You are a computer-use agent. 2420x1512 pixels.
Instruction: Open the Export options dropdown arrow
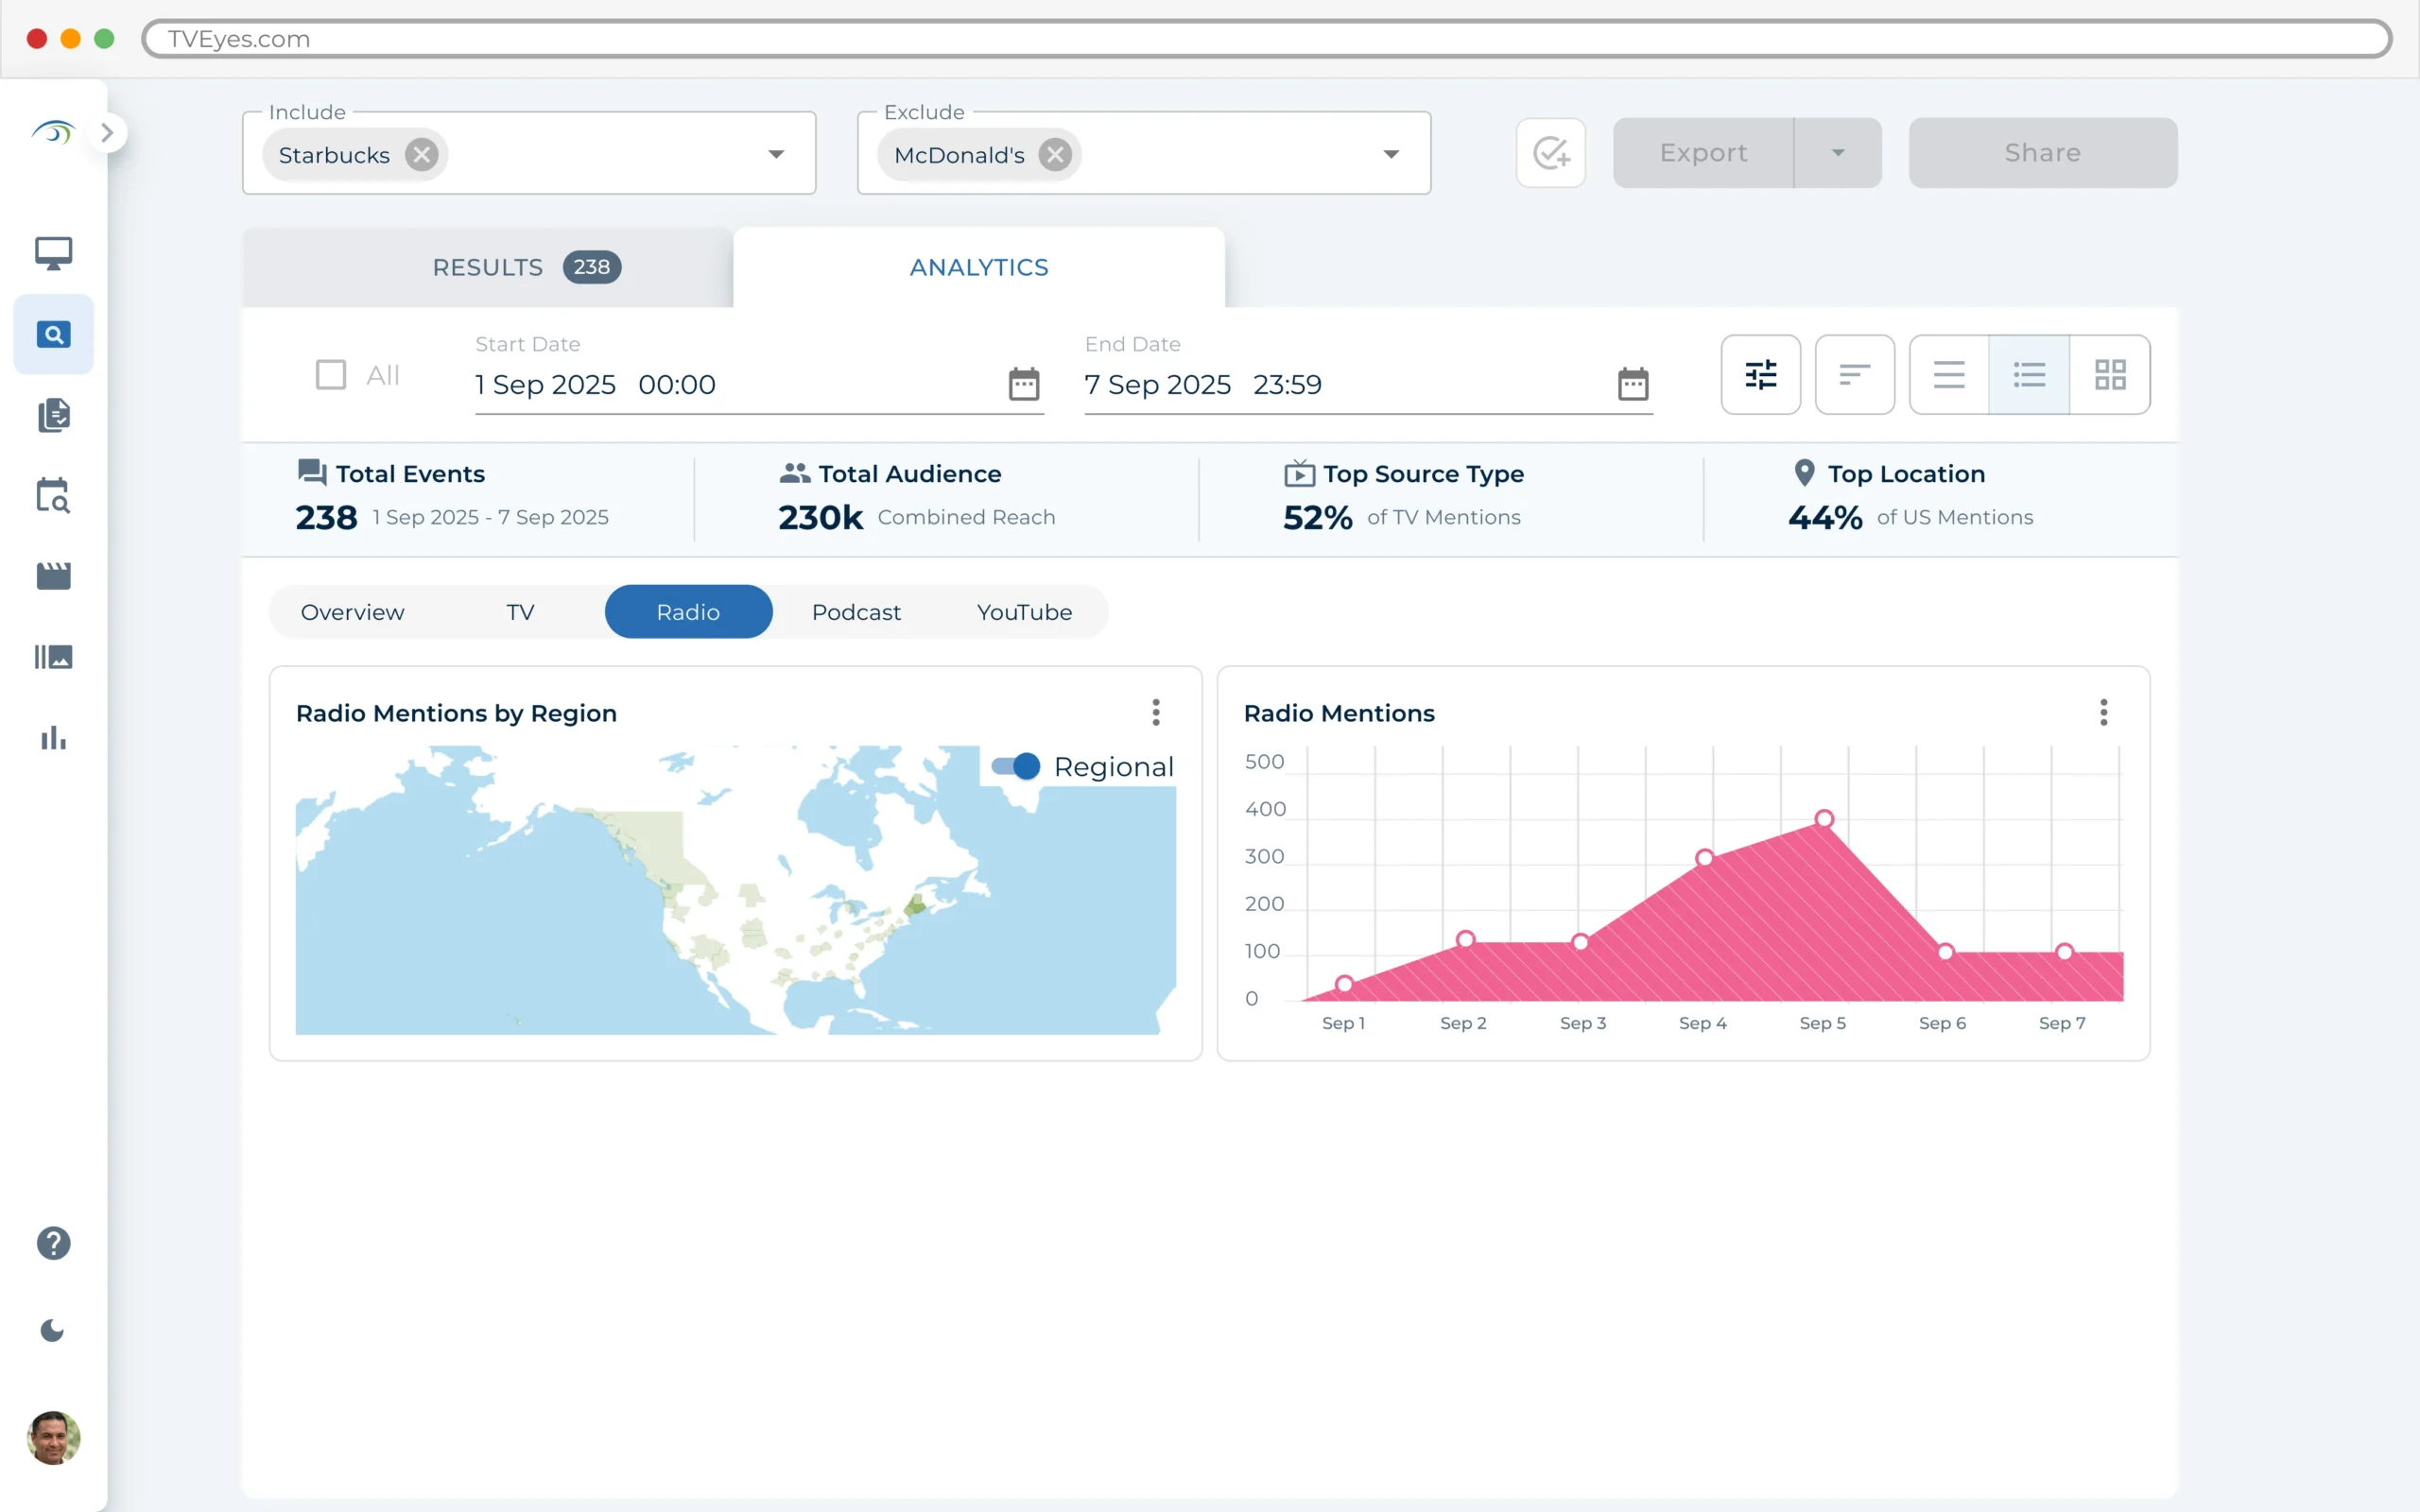(x=1837, y=153)
